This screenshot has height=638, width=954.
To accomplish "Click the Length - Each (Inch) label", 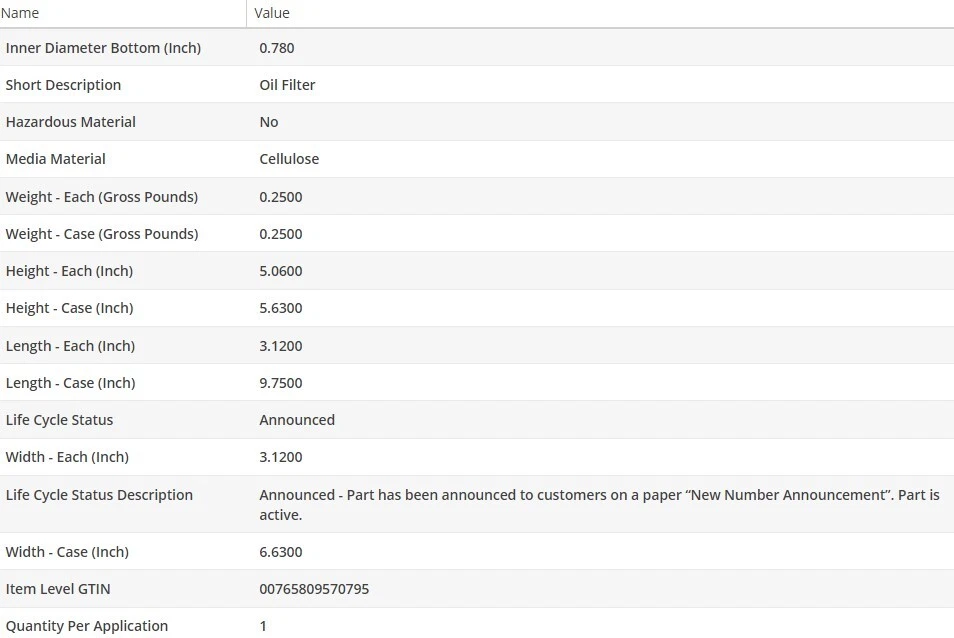I will click(x=70, y=346).
